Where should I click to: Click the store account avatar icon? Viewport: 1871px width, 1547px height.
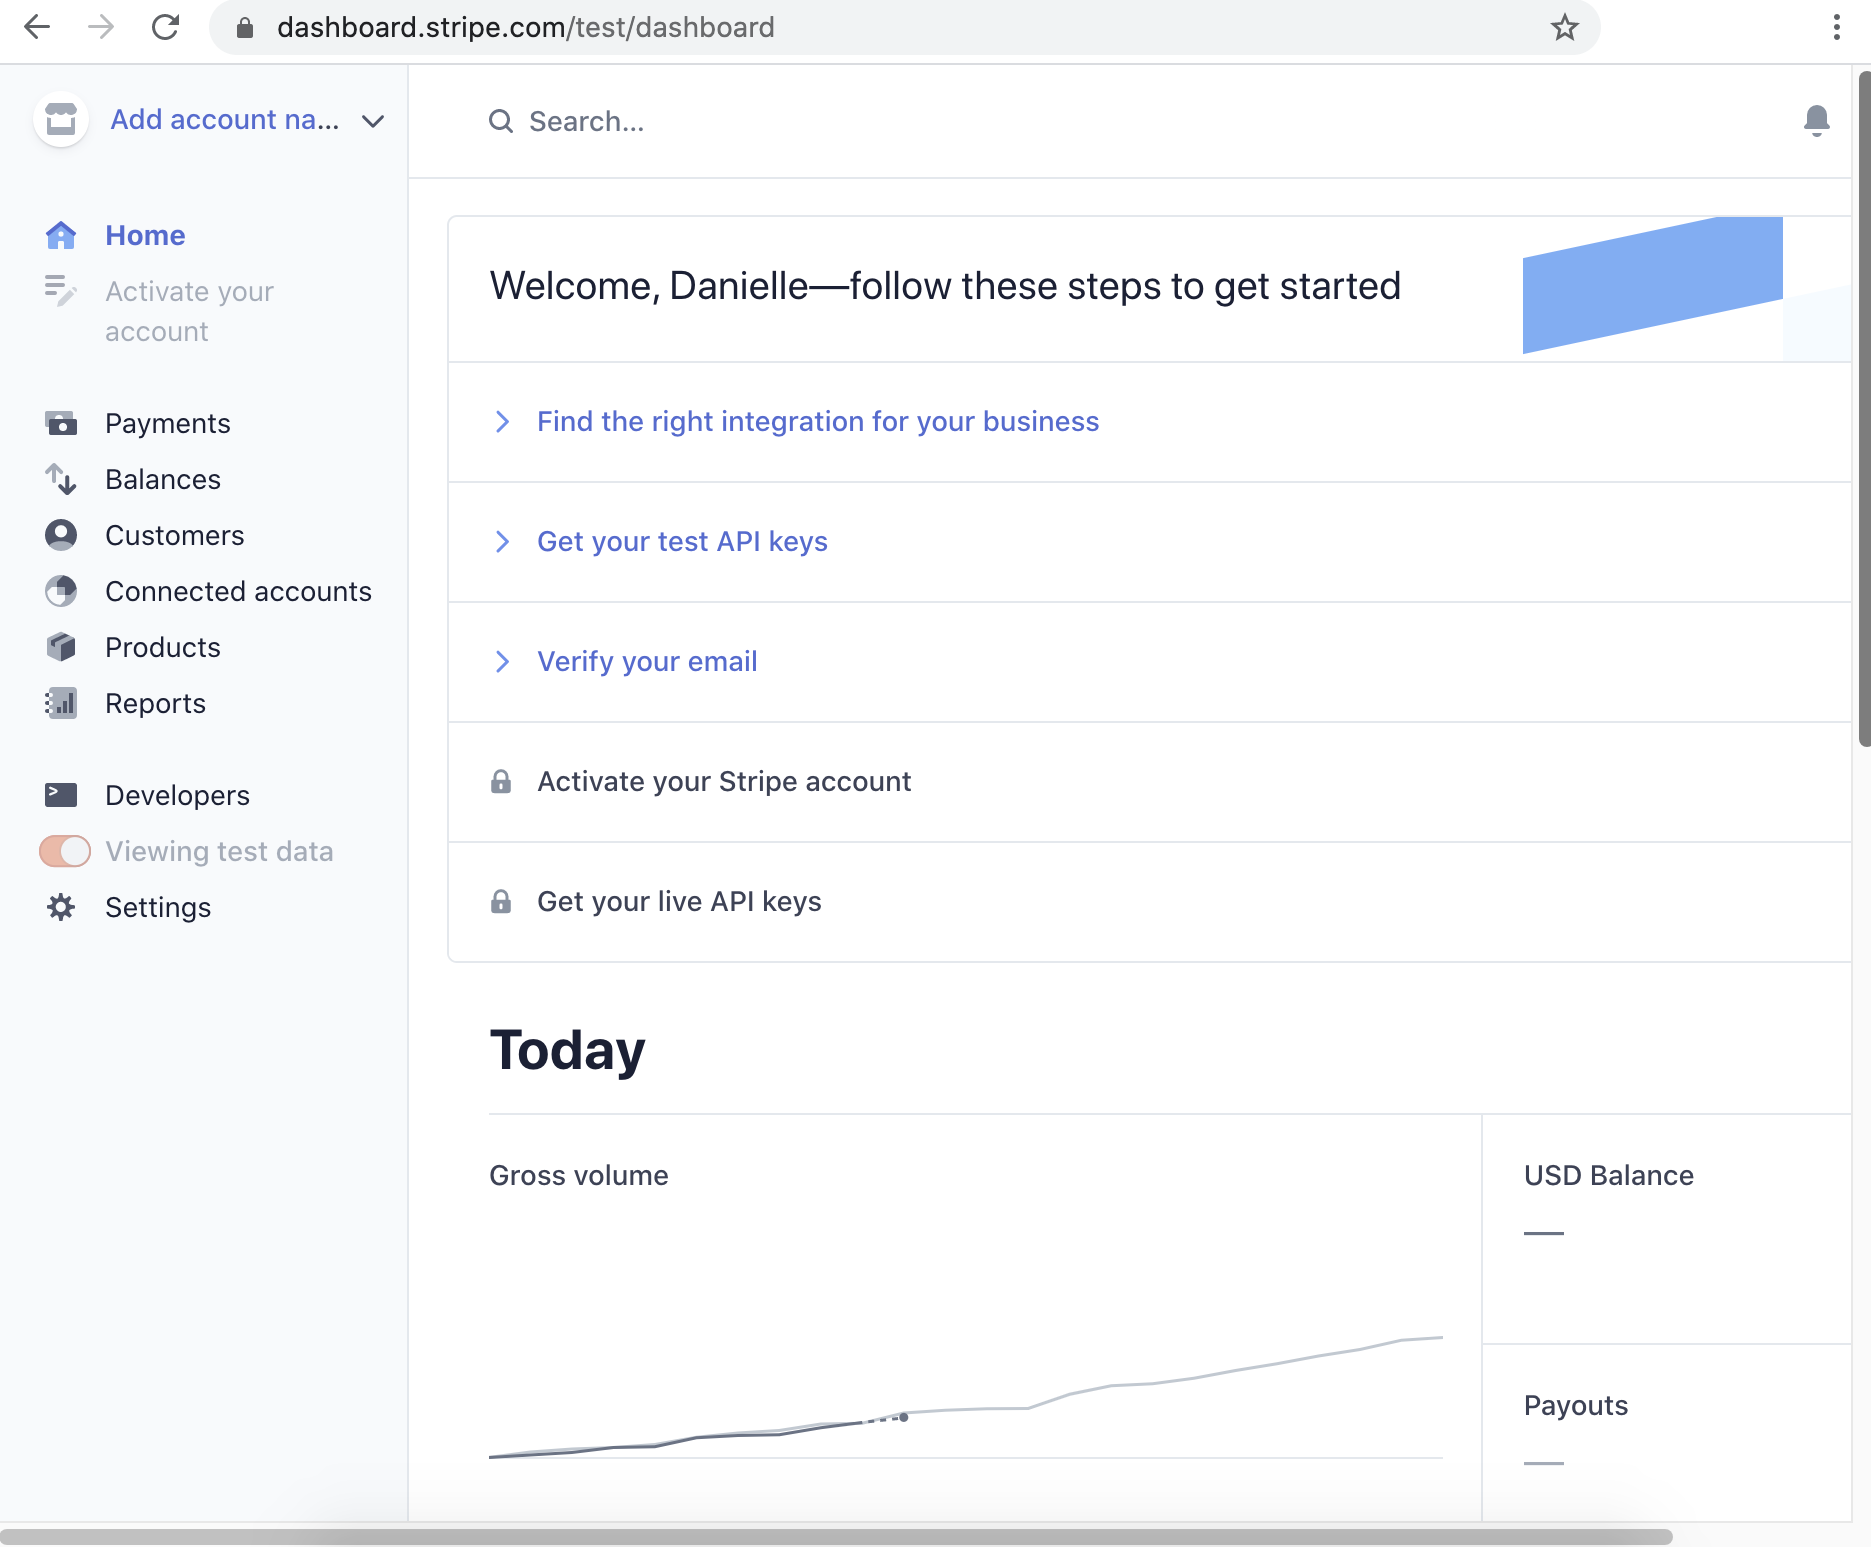click(61, 120)
